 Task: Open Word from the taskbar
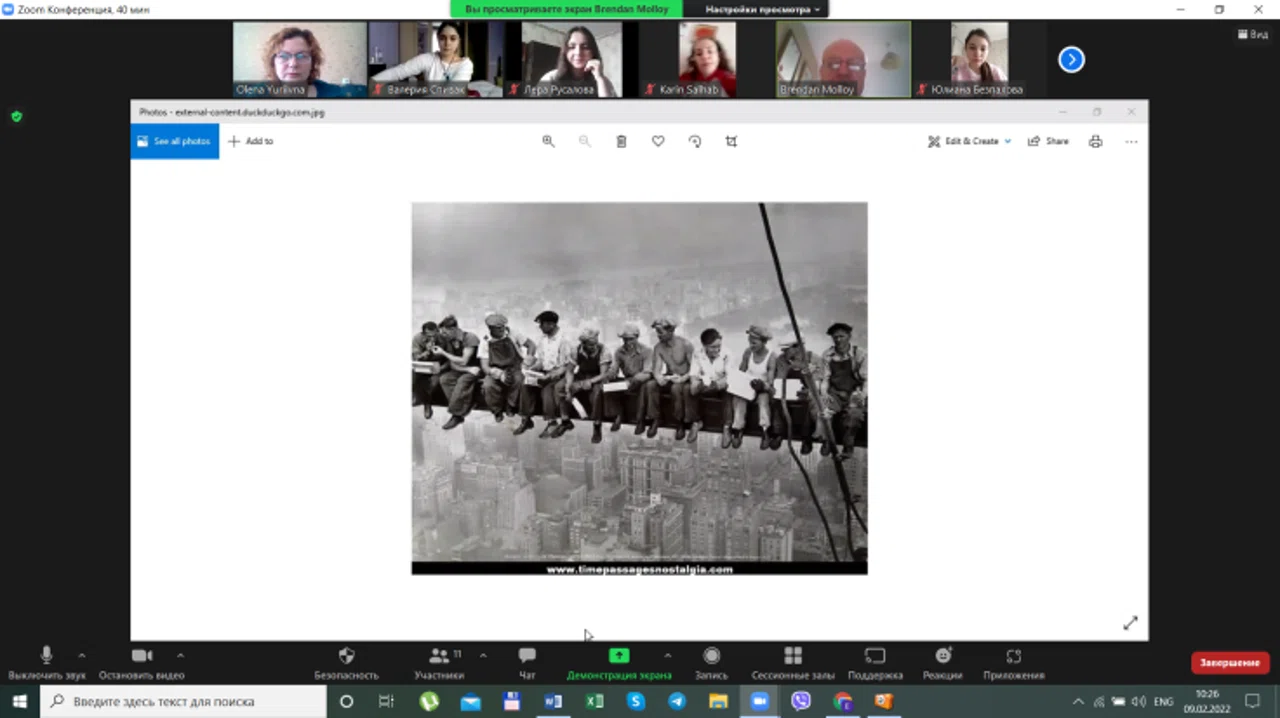553,701
